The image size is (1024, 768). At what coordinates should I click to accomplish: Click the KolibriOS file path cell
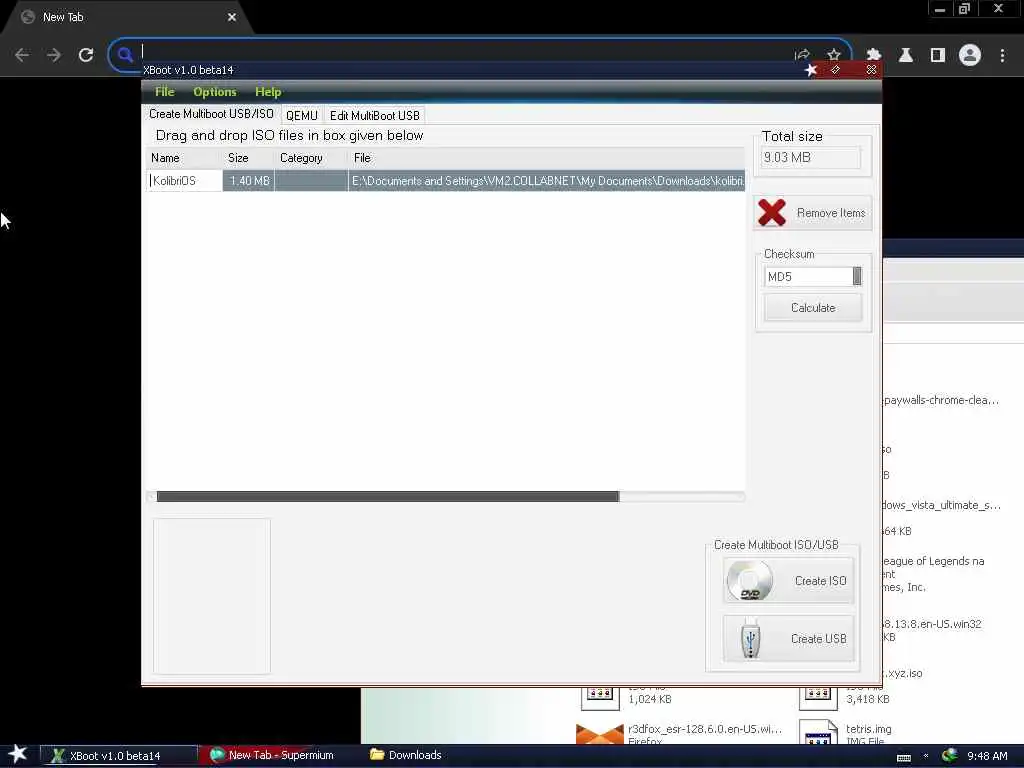[547, 181]
